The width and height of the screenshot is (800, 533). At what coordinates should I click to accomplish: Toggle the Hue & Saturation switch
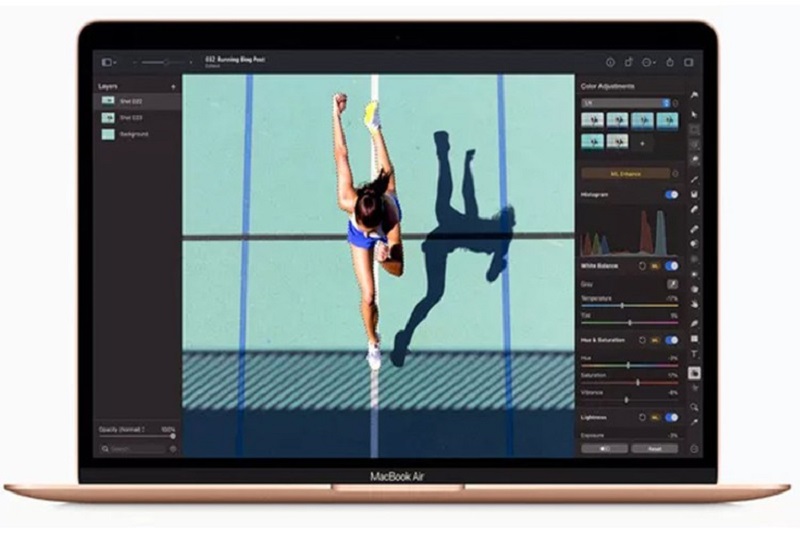(672, 340)
